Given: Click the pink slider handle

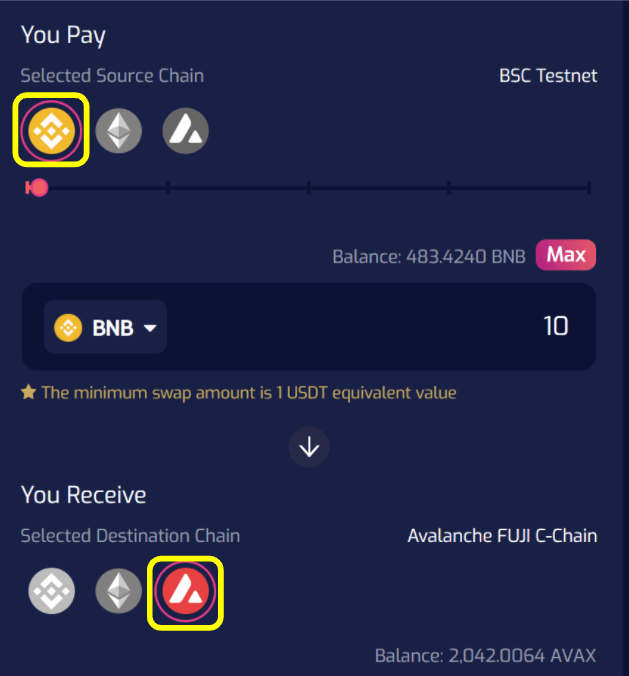Looking at the screenshot, I should [38, 187].
